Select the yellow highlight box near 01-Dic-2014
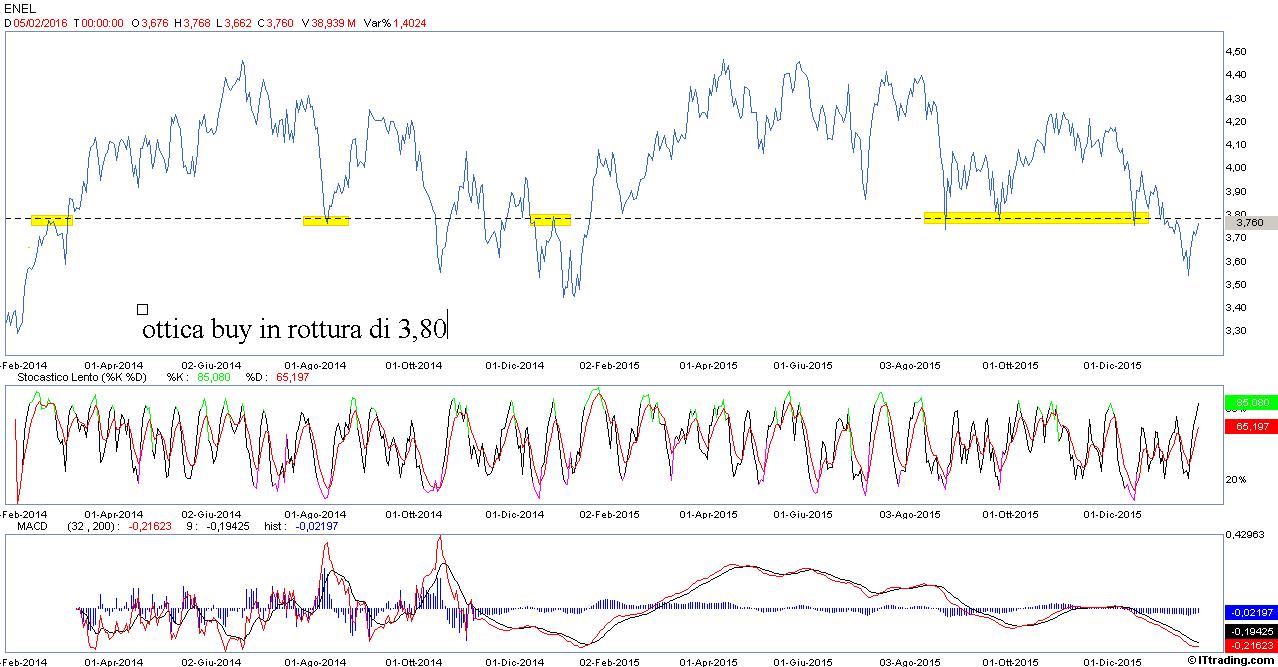 [x=550, y=220]
